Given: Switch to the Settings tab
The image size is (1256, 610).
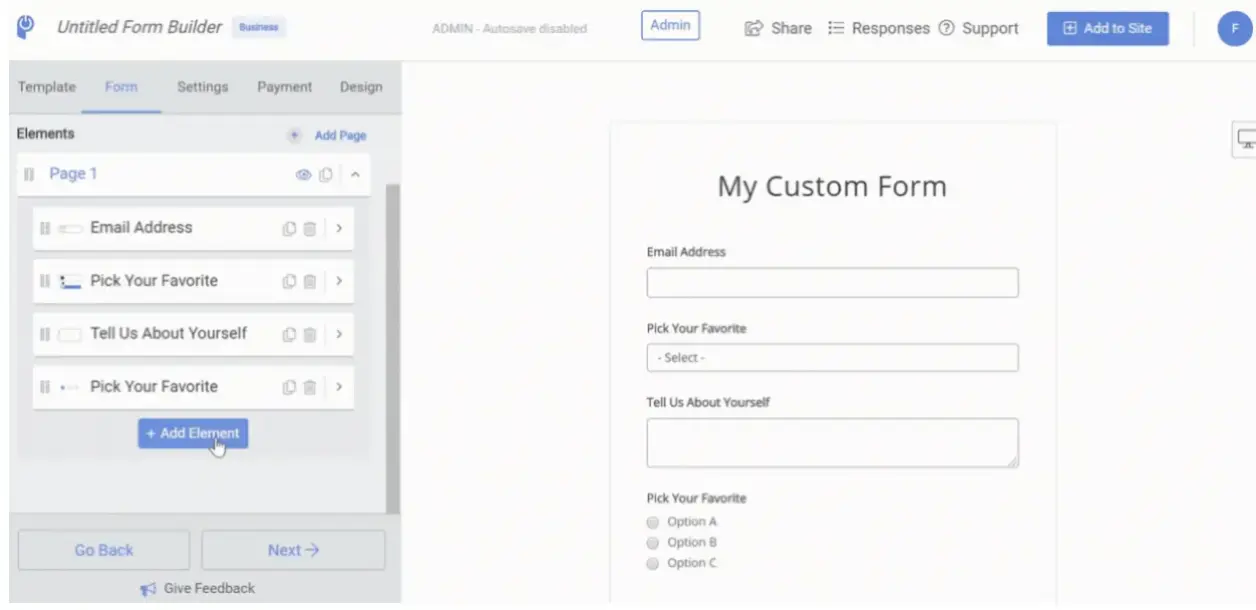Looking at the screenshot, I should (x=202, y=87).
